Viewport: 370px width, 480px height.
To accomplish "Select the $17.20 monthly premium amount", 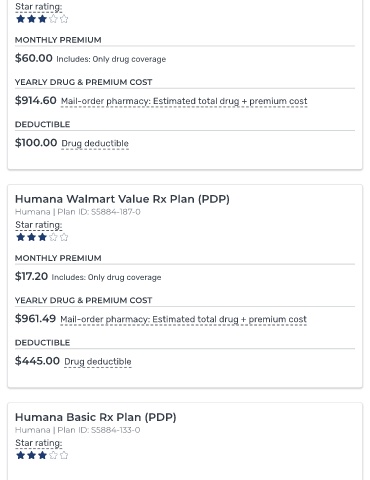I will (x=31, y=276).
